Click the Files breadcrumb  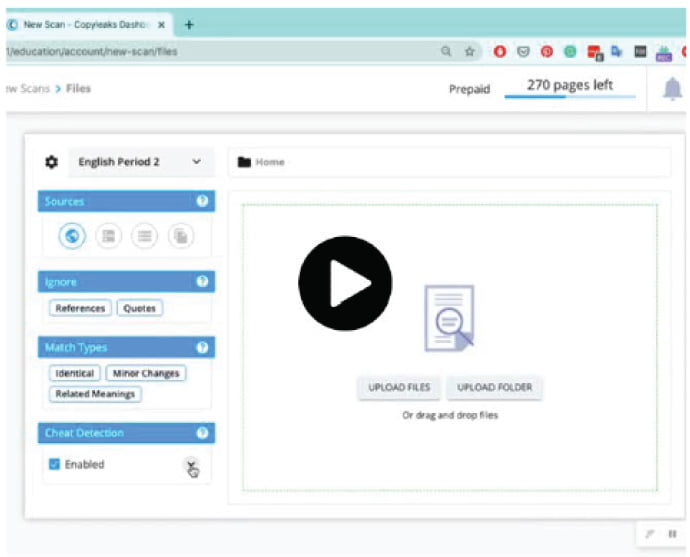coord(78,88)
